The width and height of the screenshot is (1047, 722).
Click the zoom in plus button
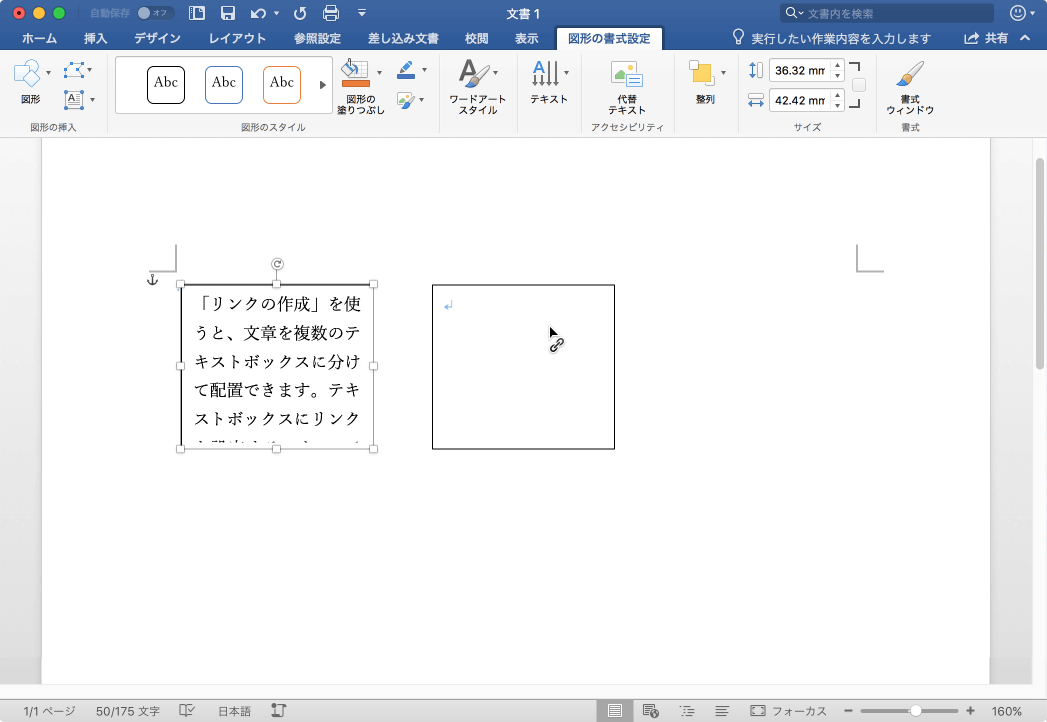point(970,711)
